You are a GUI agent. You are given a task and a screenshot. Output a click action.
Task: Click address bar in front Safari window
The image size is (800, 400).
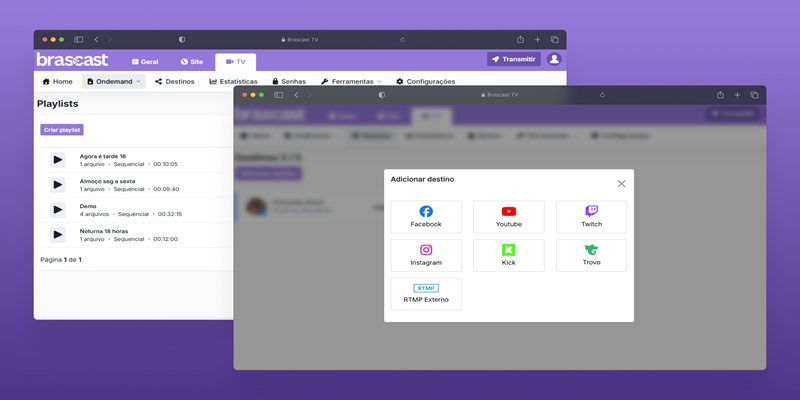(x=499, y=95)
